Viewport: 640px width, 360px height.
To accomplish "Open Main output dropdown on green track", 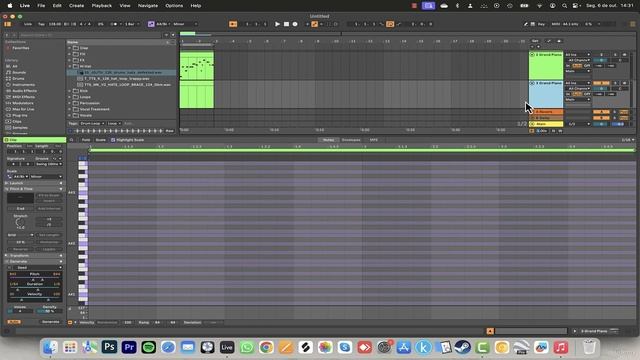I will click(x=578, y=71).
